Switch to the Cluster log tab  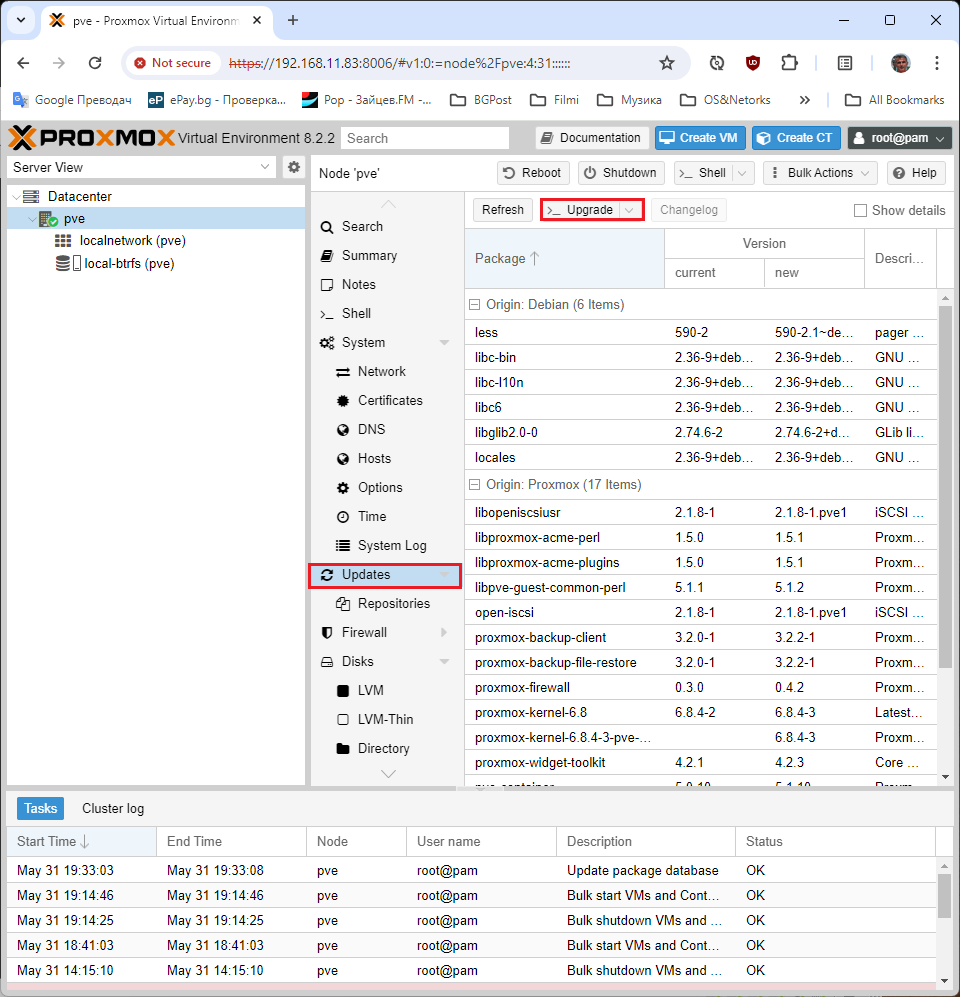point(113,808)
